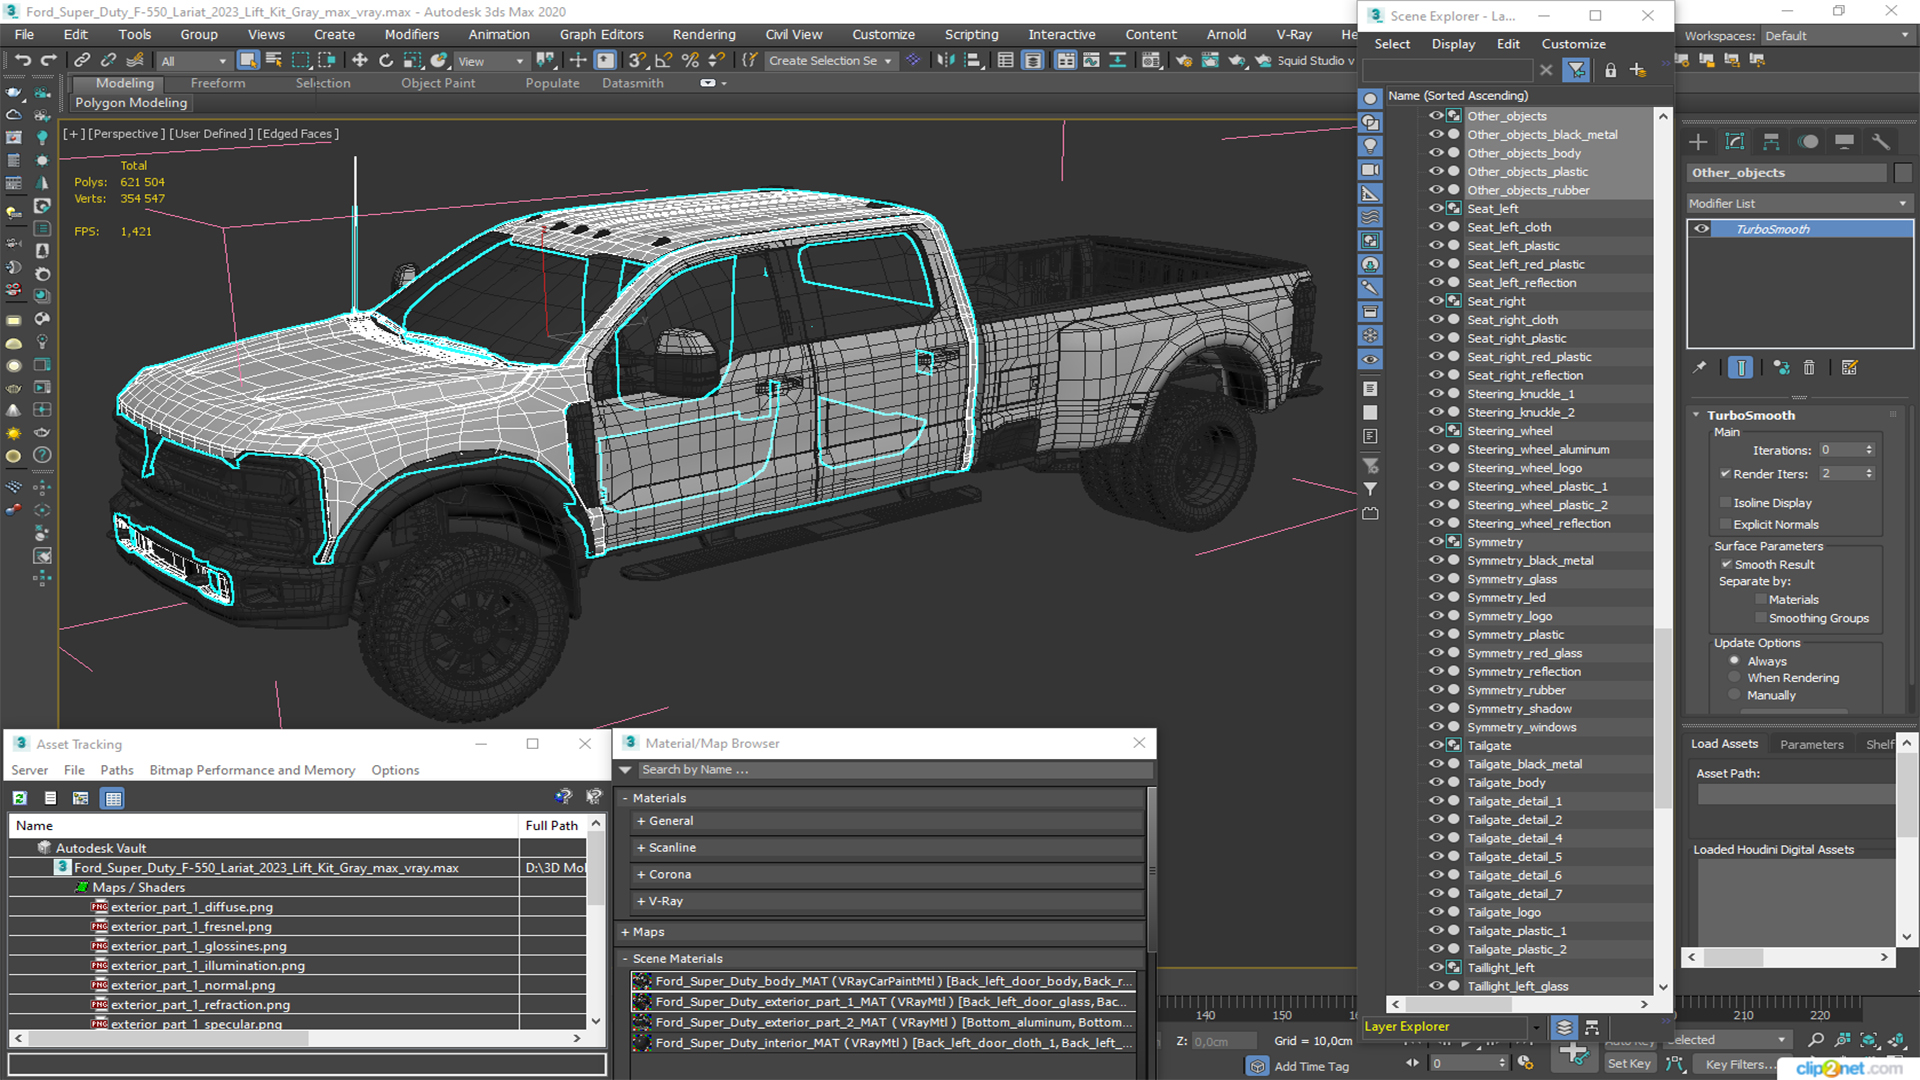Open the Workspaces Default dropdown
The image size is (1920, 1080).
[1836, 36]
